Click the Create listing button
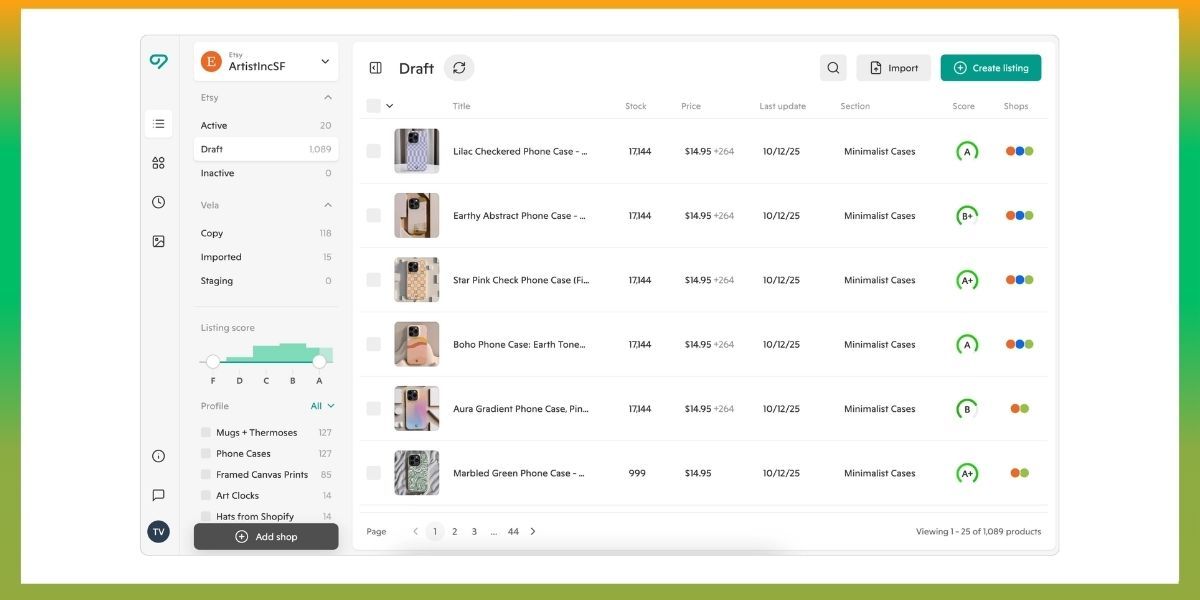1200x600 pixels. coord(991,68)
